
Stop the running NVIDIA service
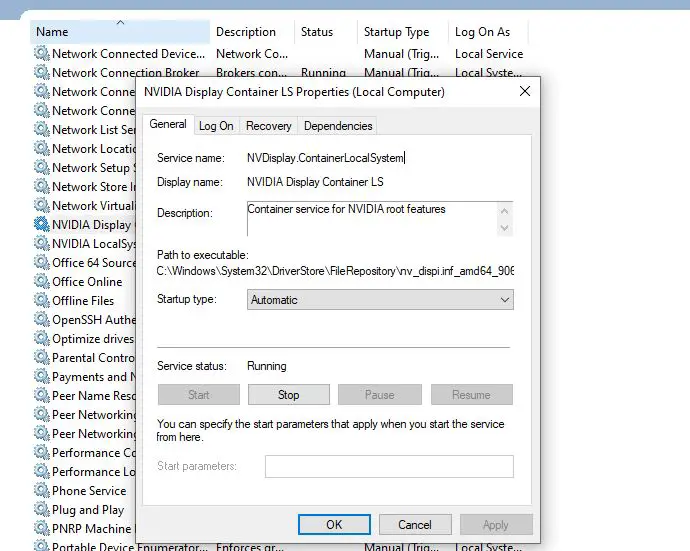(288, 395)
